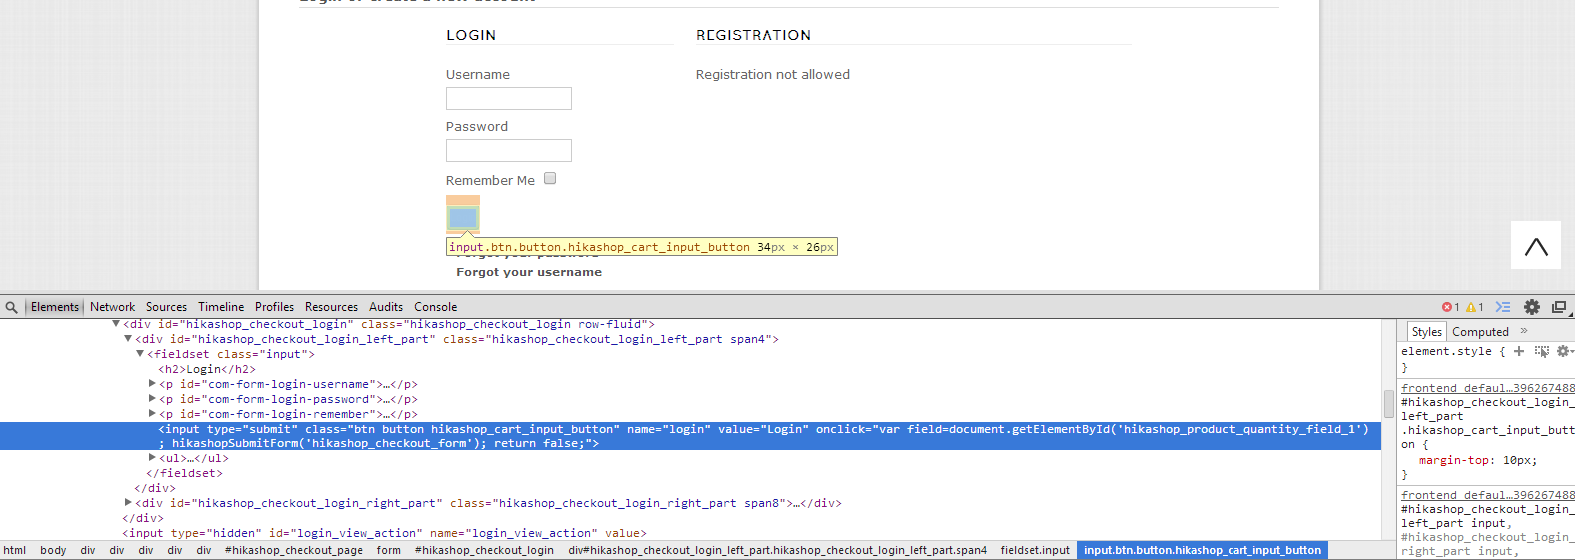Expand the com-form-login-password paragraph node
The width and height of the screenshot is (1575, 560).
point(152,399)
